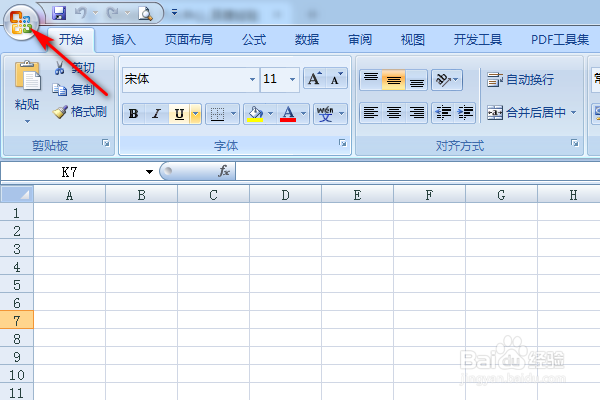Apply the cell borders button

pos(217,114)
